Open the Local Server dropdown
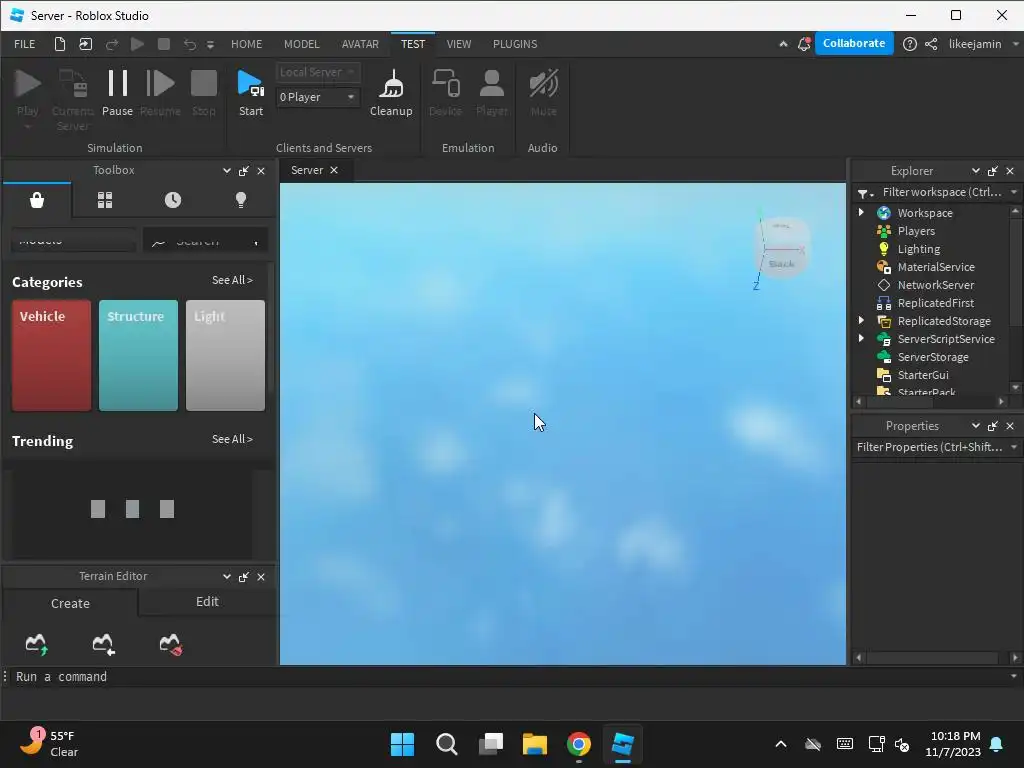Screen dimensions: 1024x768 (x=317, y=72)
